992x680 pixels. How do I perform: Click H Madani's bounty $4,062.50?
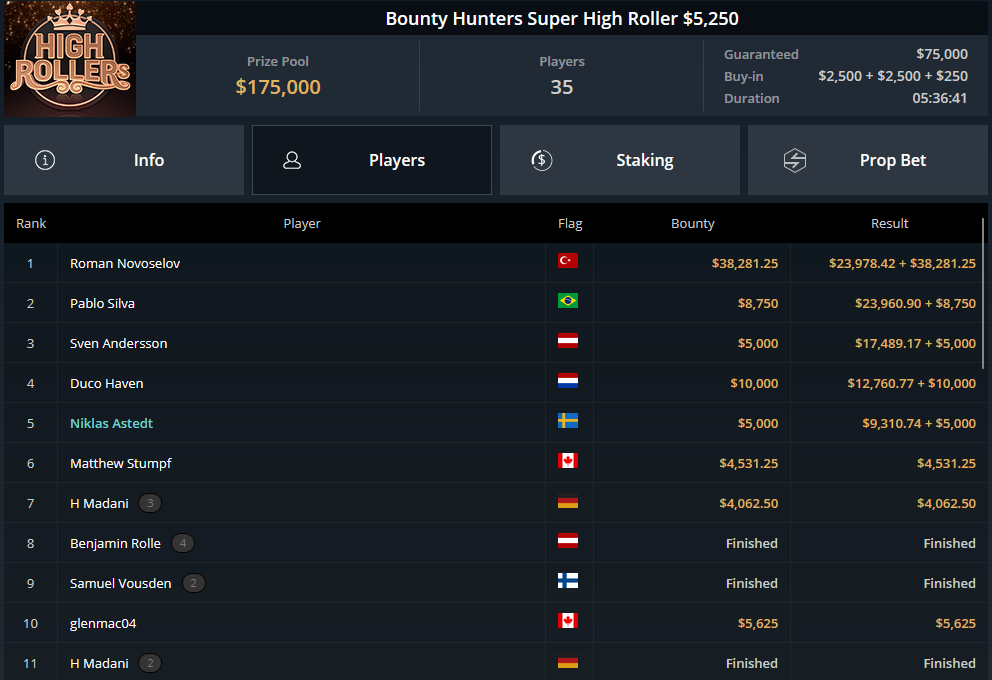pyautogui.click(x=748, y=503)
